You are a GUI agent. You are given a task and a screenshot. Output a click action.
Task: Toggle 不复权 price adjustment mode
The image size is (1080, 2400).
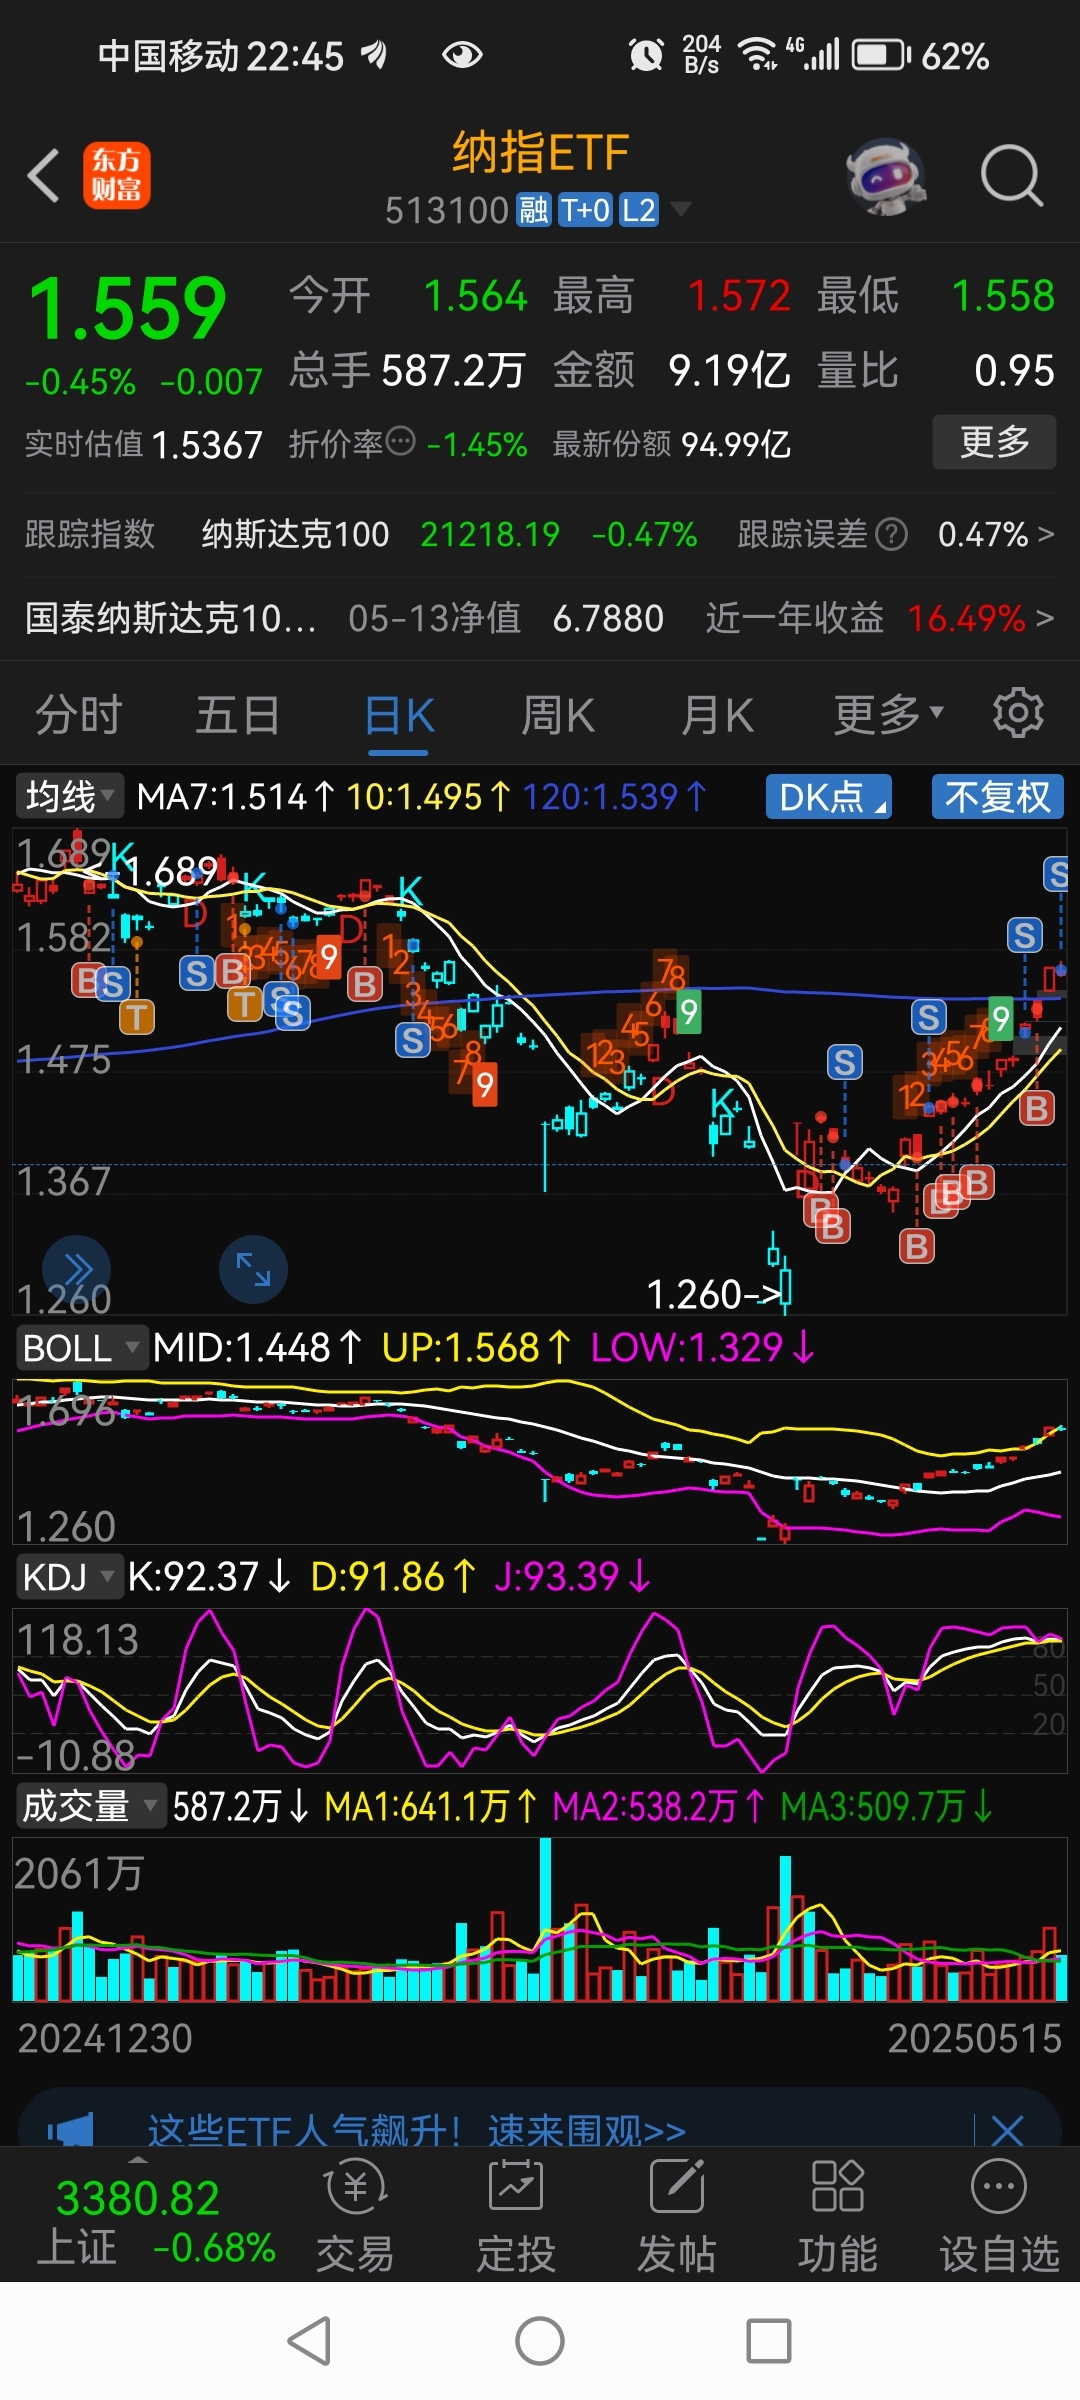point(998,797)
